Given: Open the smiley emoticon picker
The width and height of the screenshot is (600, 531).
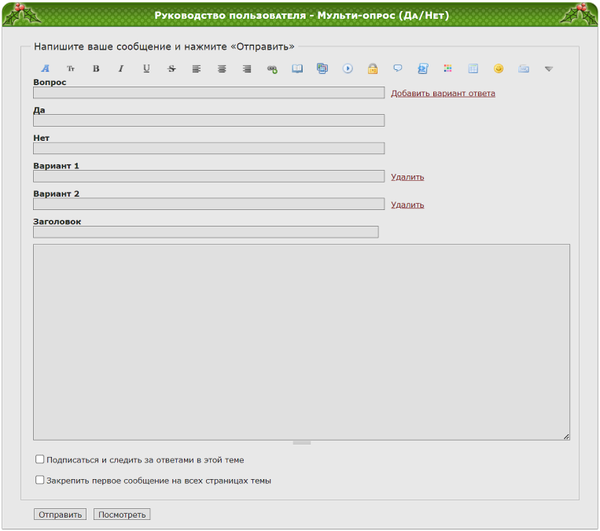Looking at the screenshot, I should tap(498, 69).
